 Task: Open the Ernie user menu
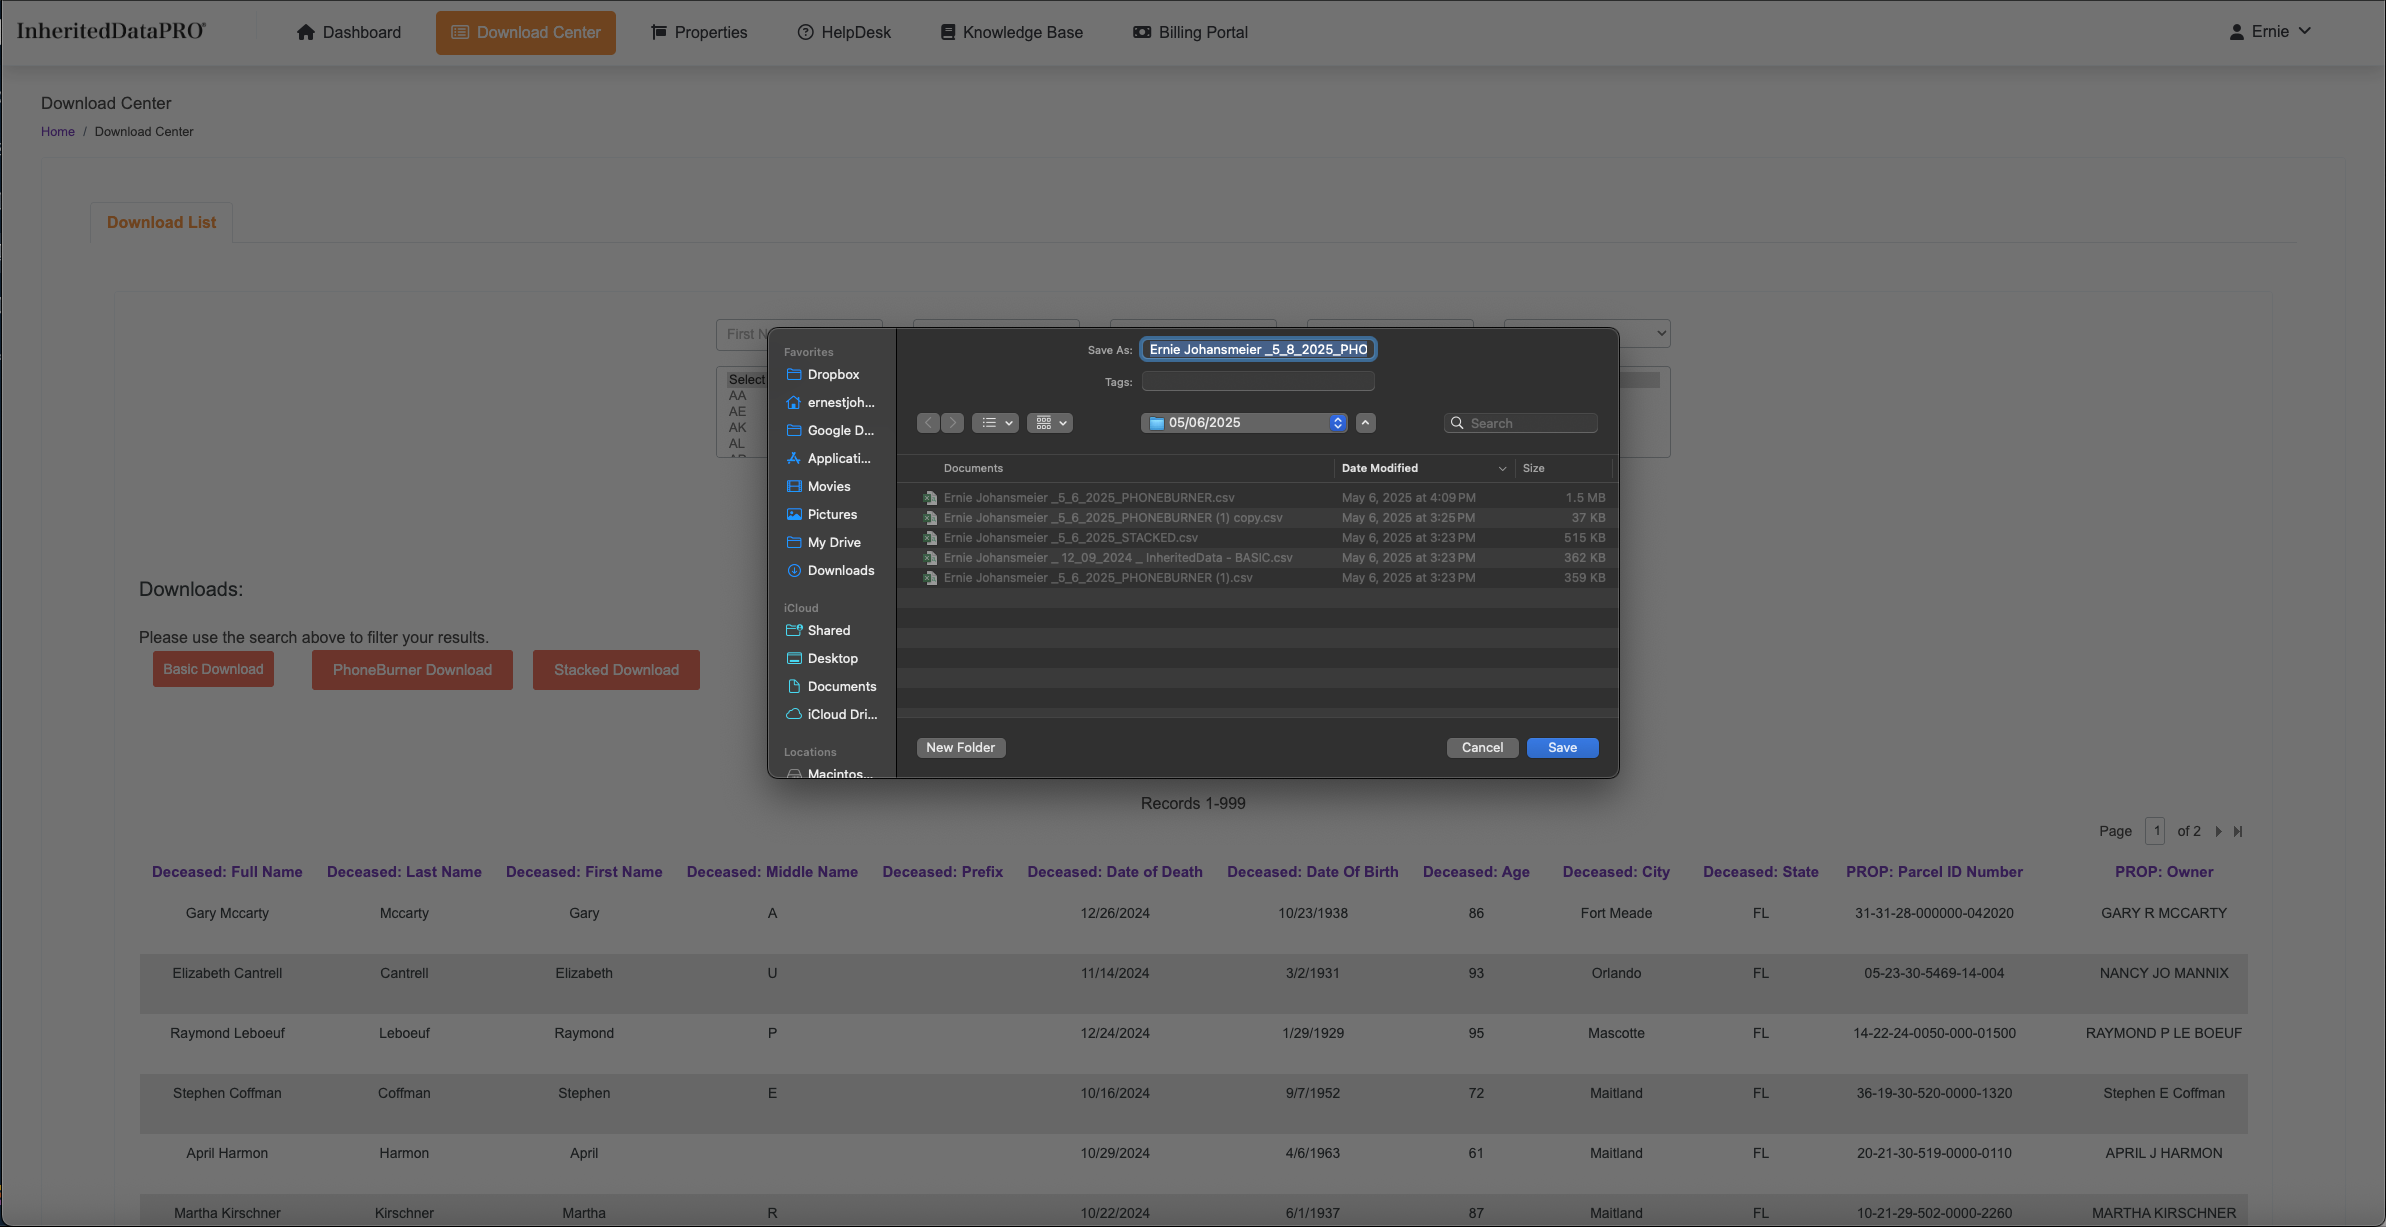click(2271, 32)
